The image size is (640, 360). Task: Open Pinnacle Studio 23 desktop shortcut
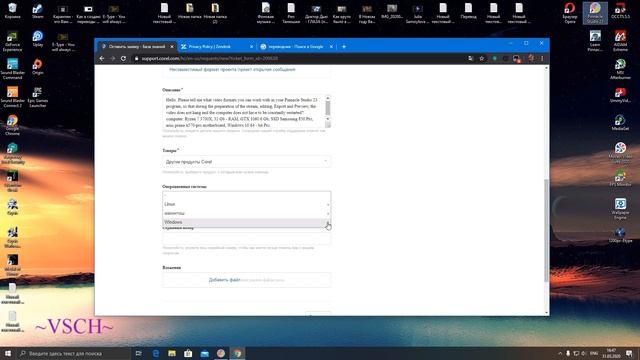pyautogui.click(x=595, y=13)
